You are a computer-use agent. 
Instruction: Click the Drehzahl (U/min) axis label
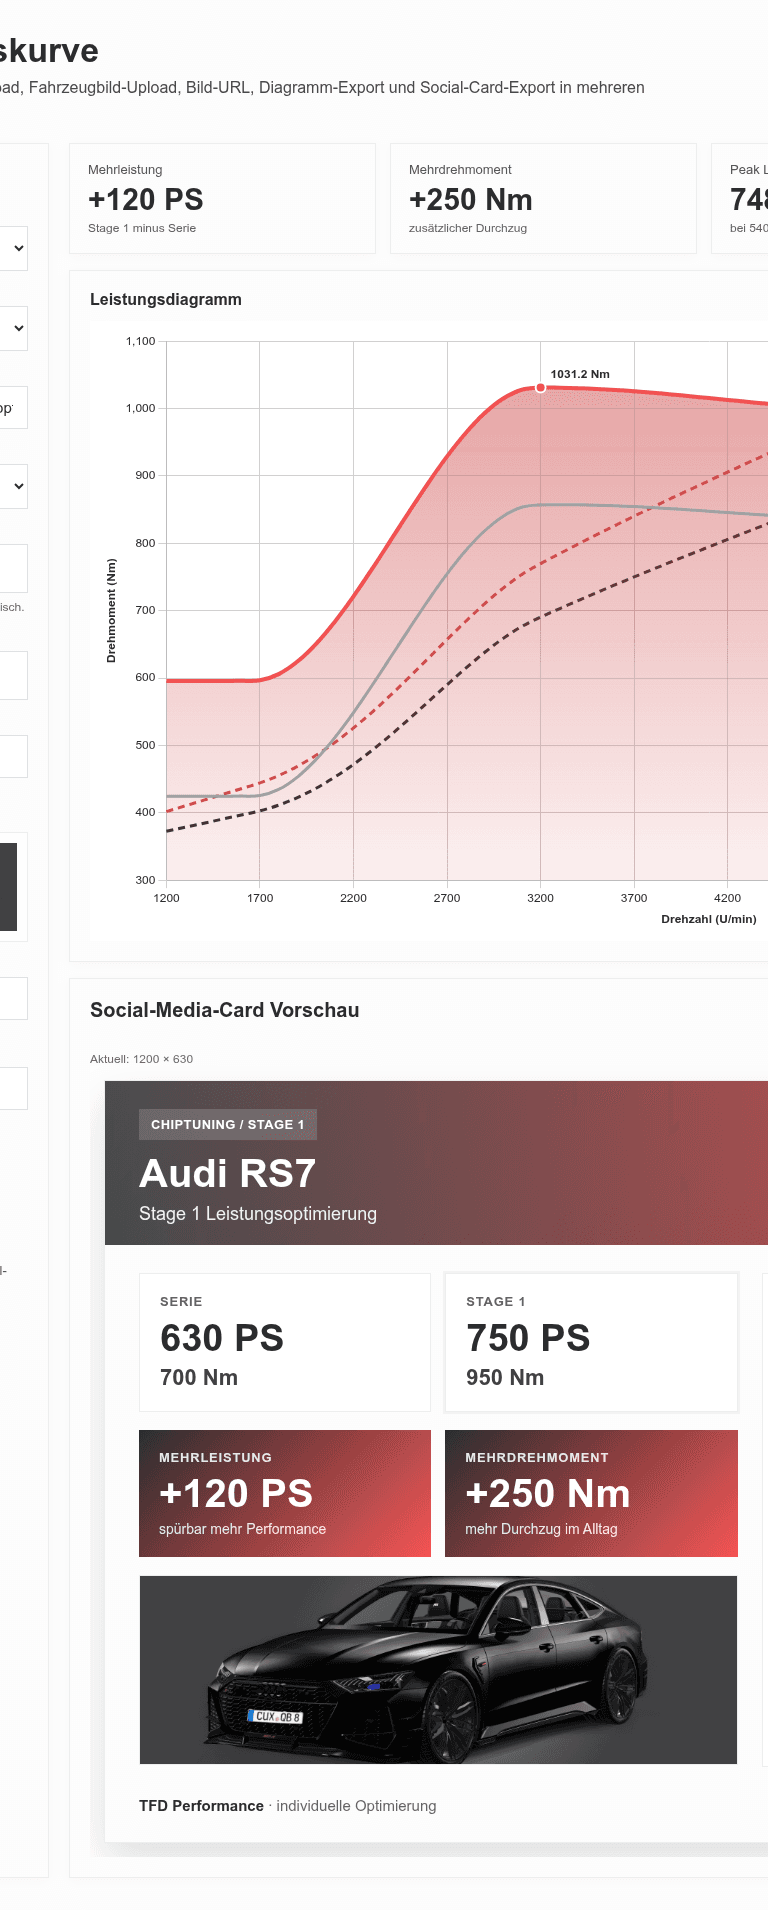708,919
